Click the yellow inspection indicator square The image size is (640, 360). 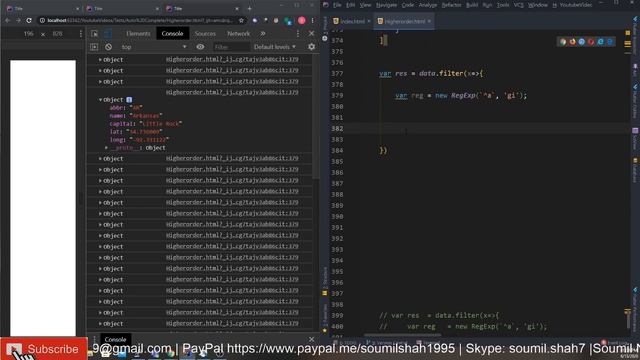[x=627, y=33]
